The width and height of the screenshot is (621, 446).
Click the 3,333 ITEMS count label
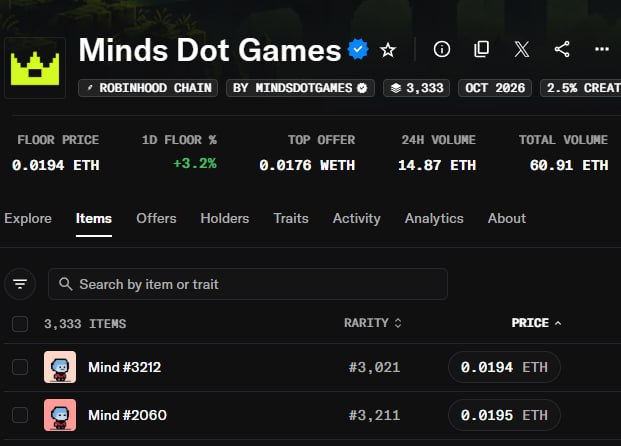point(85,324)
